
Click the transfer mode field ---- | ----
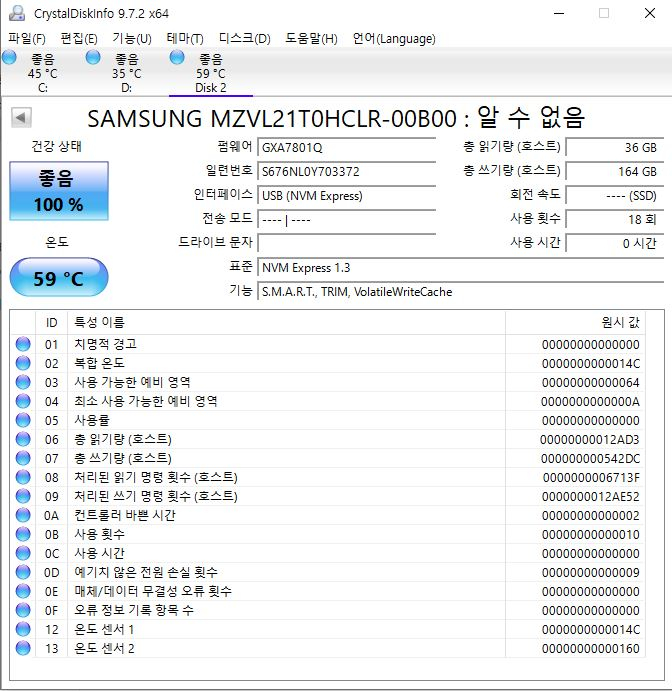346,219
